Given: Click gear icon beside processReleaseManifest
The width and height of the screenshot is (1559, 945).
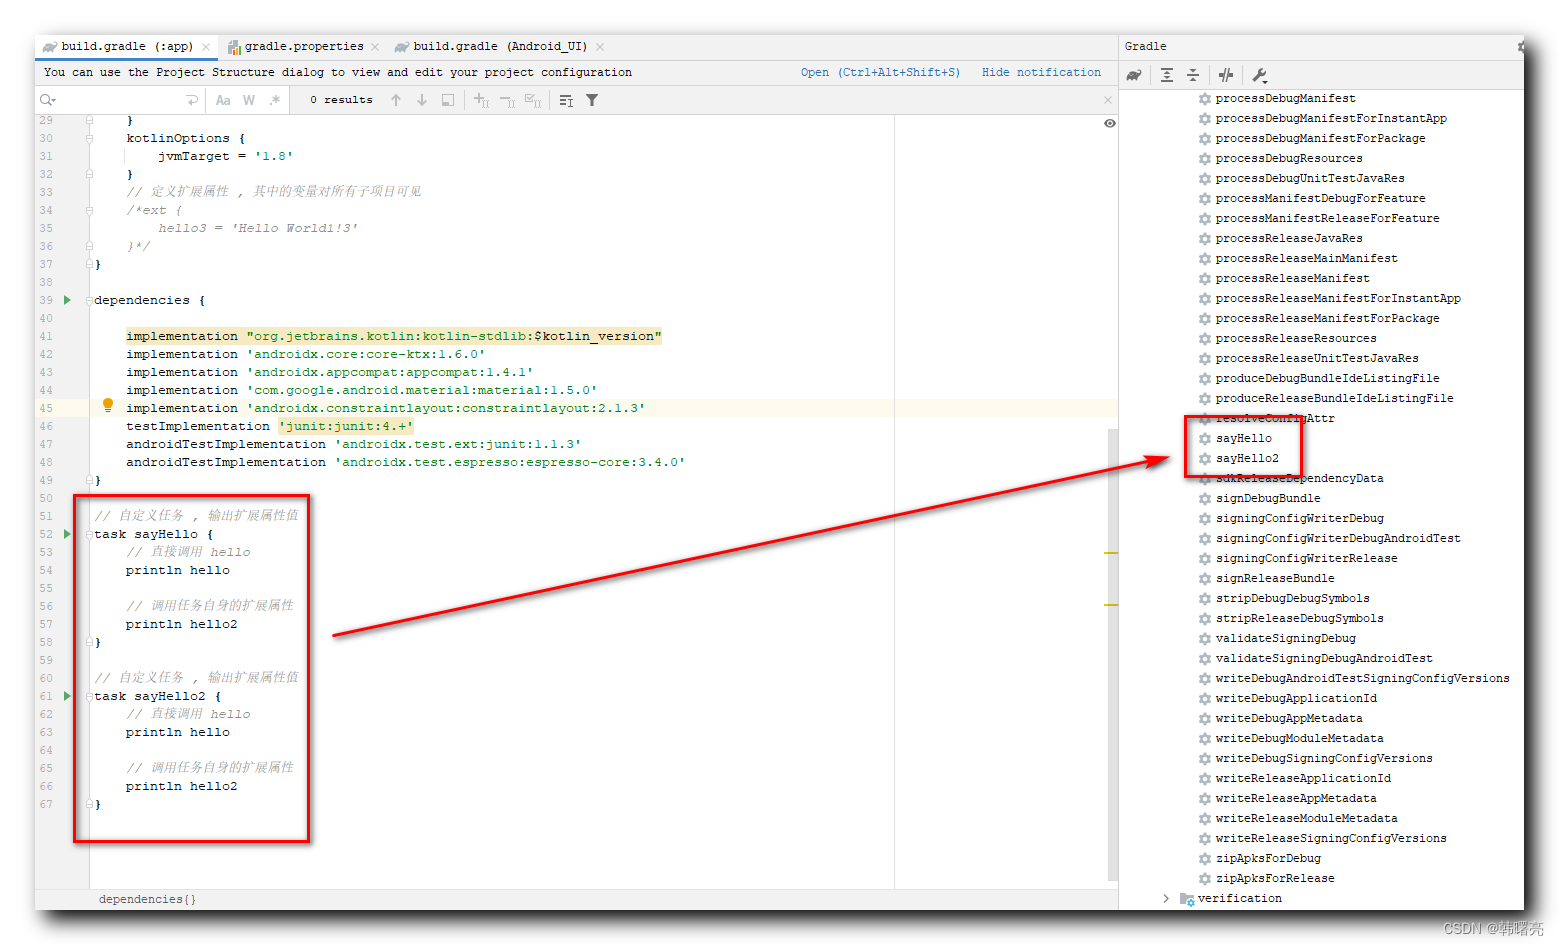Looking at the screenshot, I should click(1205, 278).
